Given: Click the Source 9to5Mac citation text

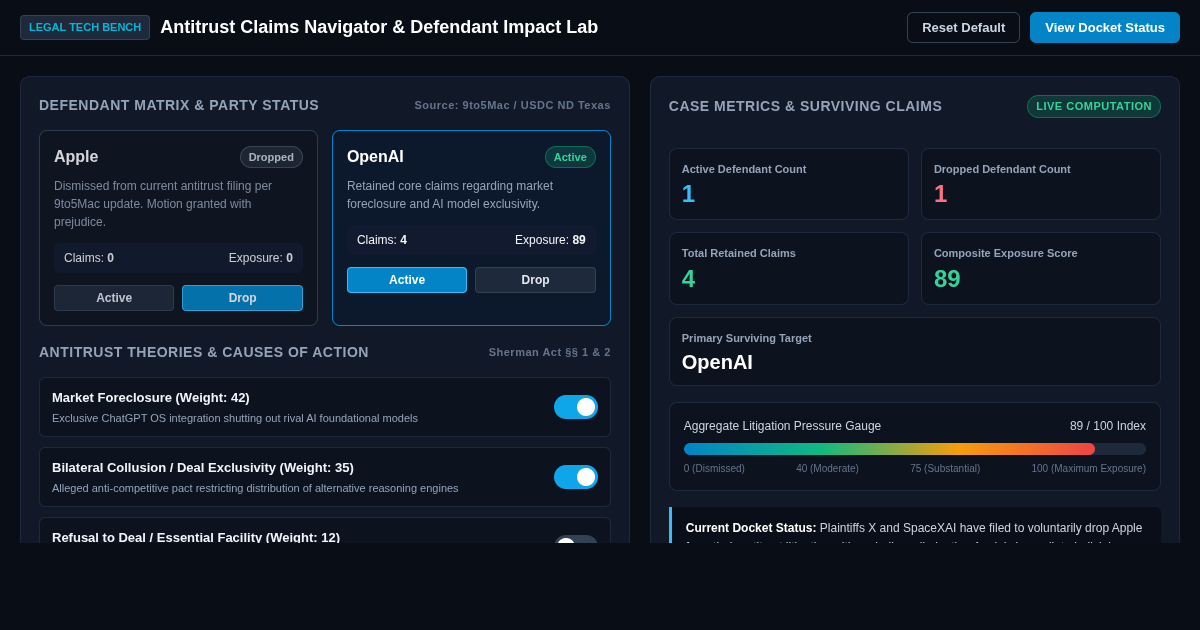Looking at the screenshot, I should pyautogui.click(x=512, y=105).
